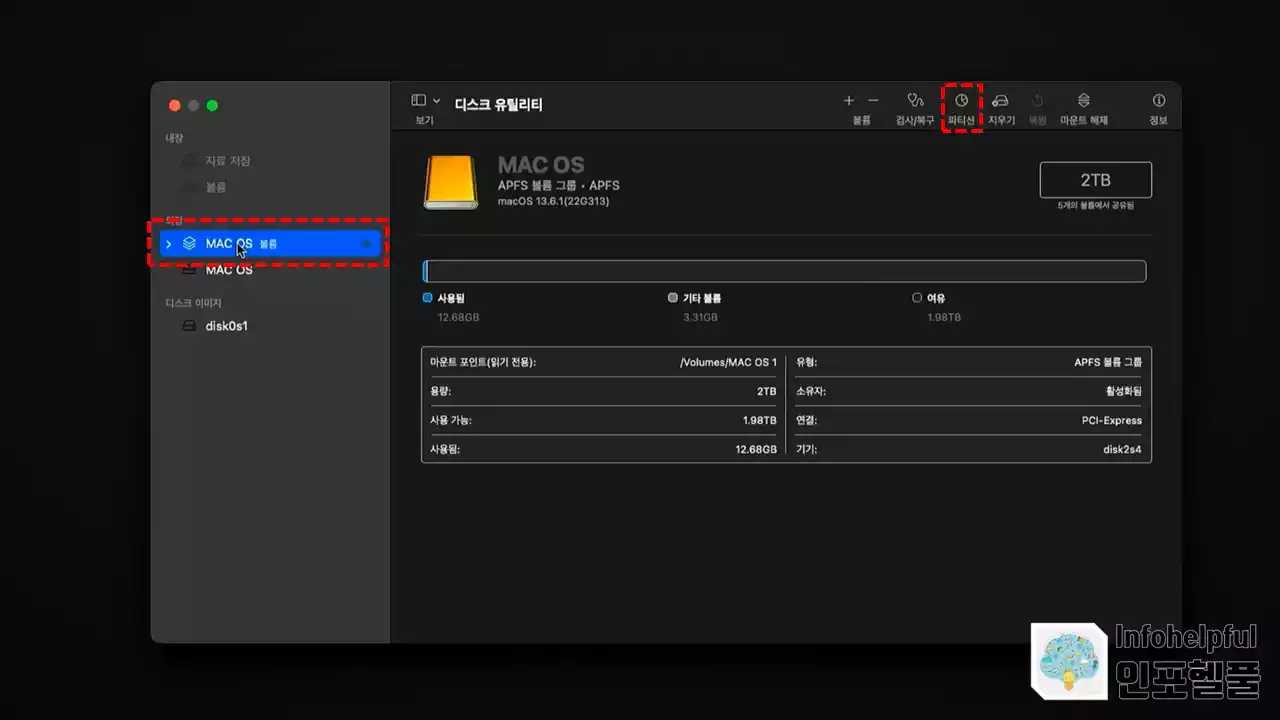Close the Disk Utility window
The height and width of the screenshot is (720, 1280).
tap(175, 106)
